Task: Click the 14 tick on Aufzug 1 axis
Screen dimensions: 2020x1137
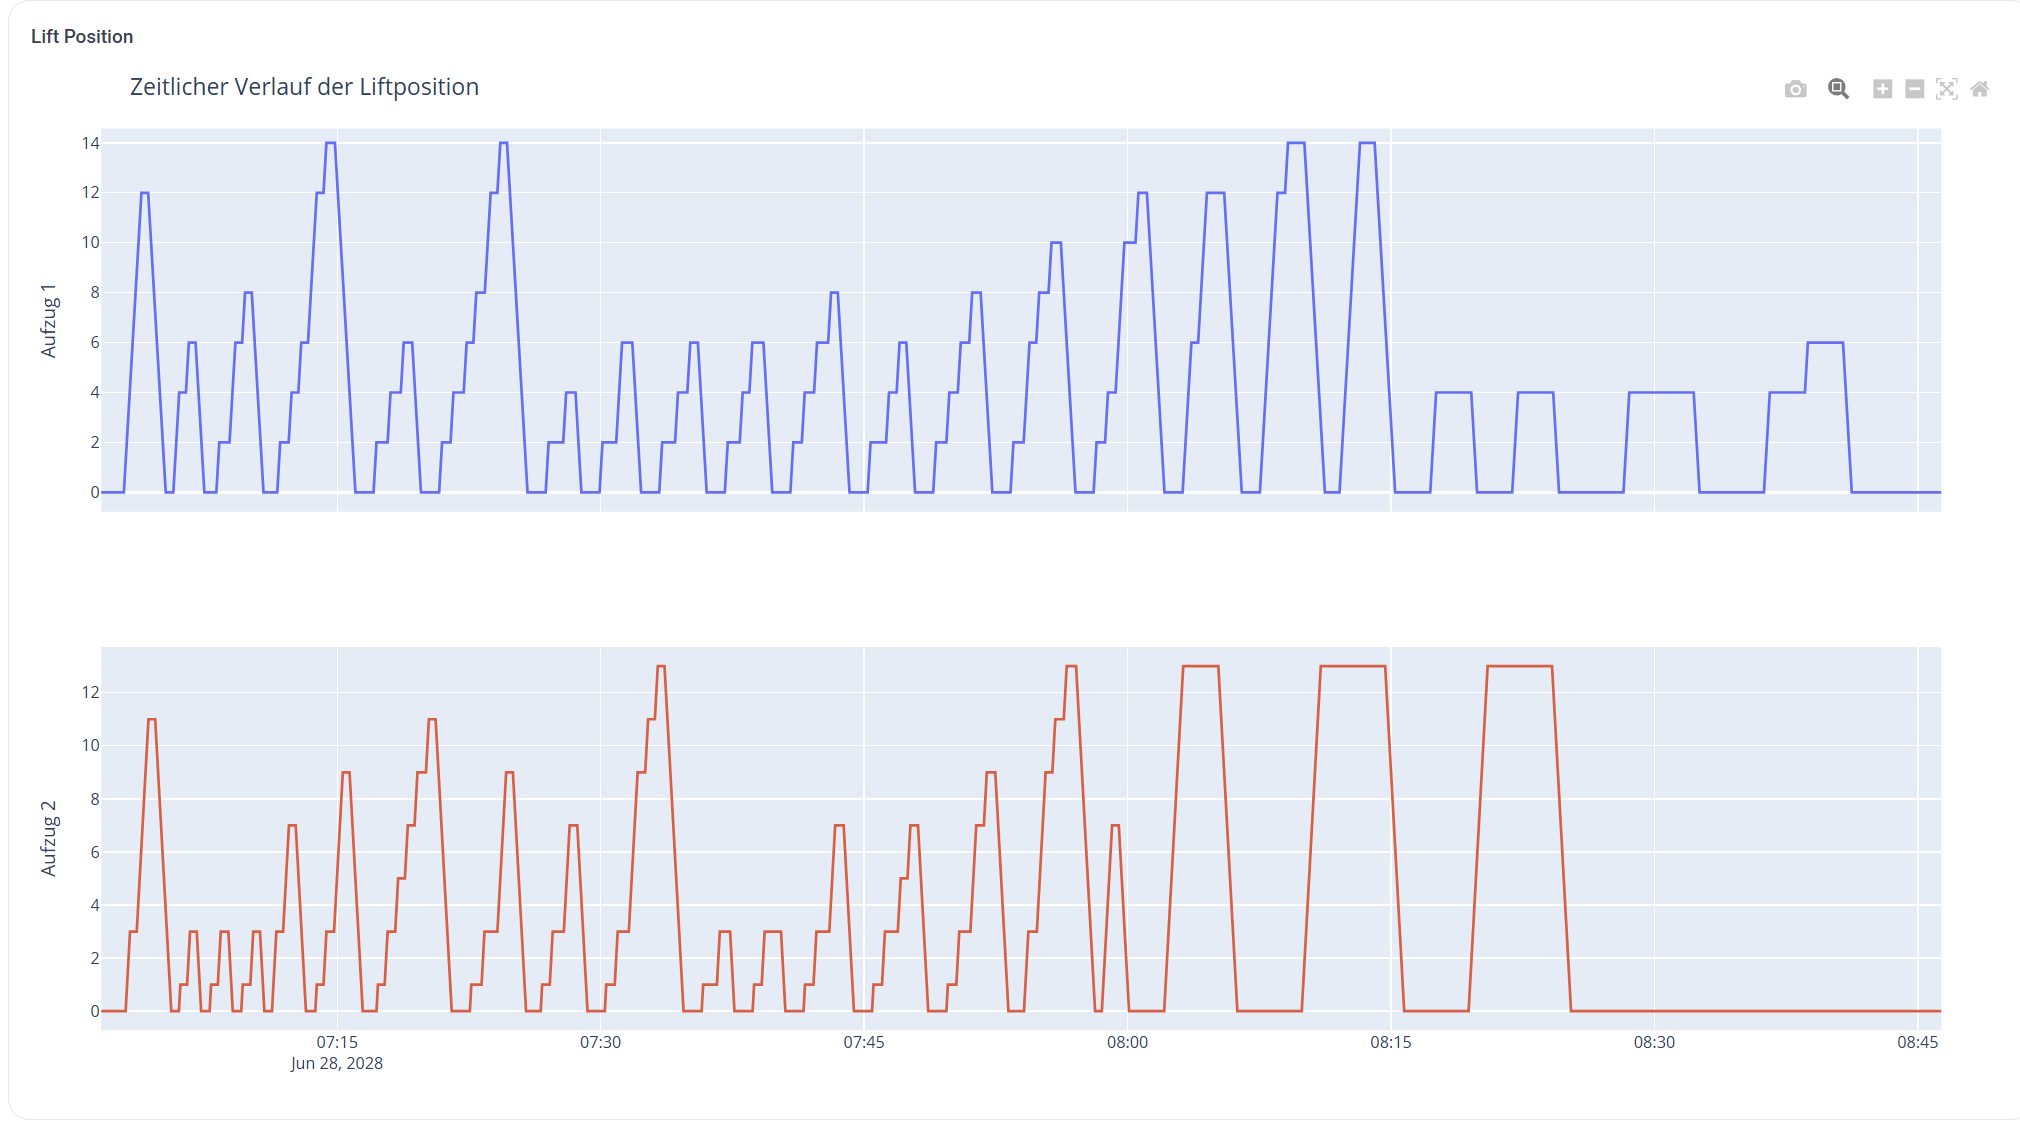Action: point(90,143)
